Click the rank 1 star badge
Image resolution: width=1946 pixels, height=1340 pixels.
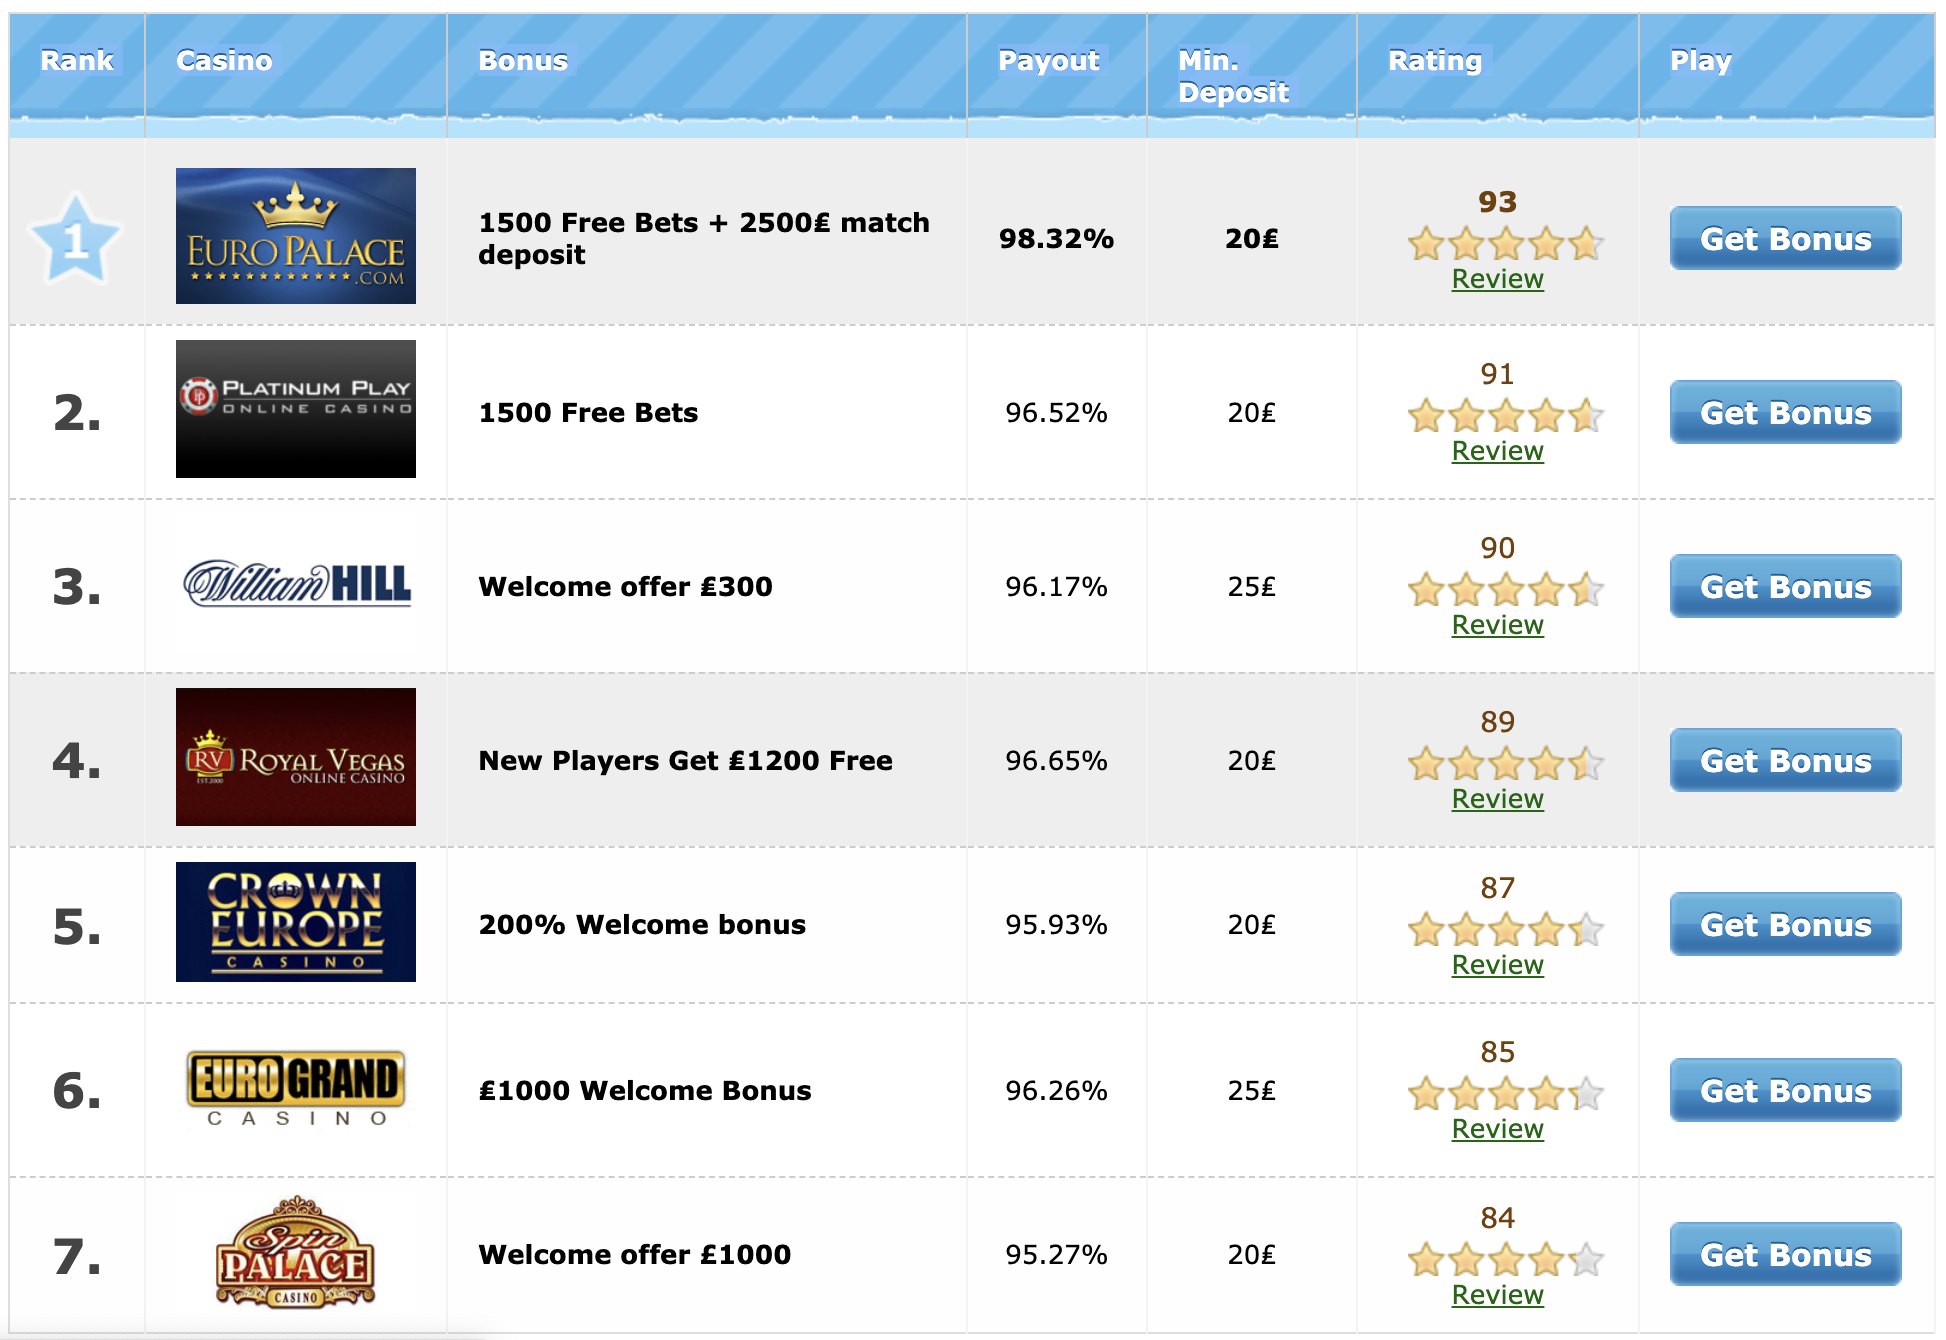pos(76,239)
